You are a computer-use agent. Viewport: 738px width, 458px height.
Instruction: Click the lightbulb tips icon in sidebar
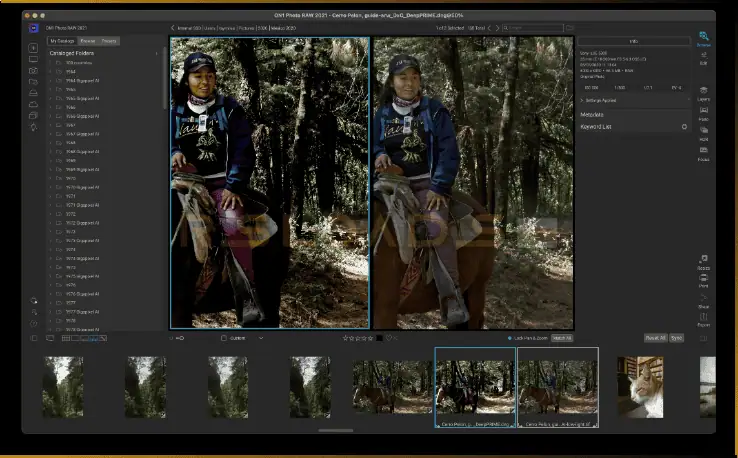[x=33, y=127]
